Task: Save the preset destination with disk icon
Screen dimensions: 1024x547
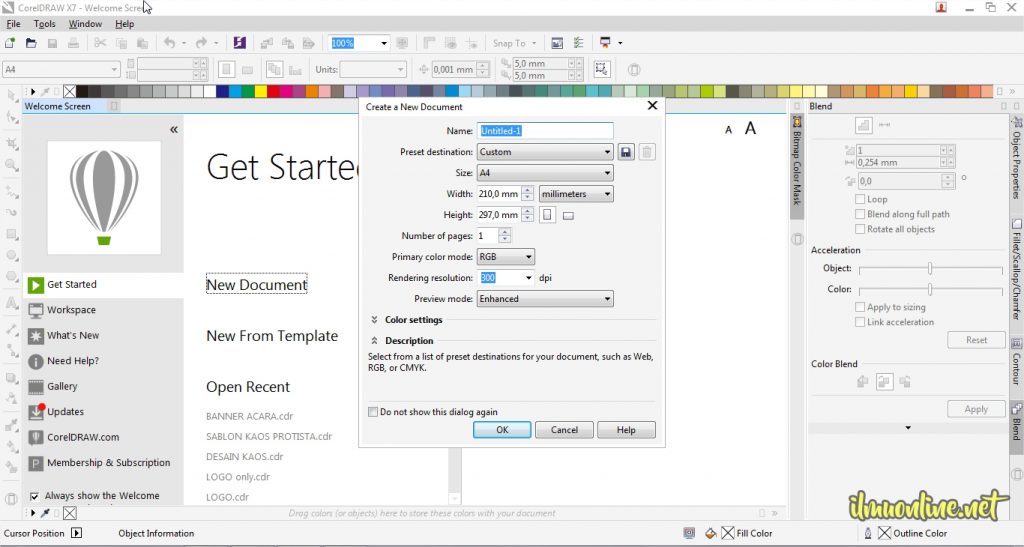Action: (x=626, y=152)
